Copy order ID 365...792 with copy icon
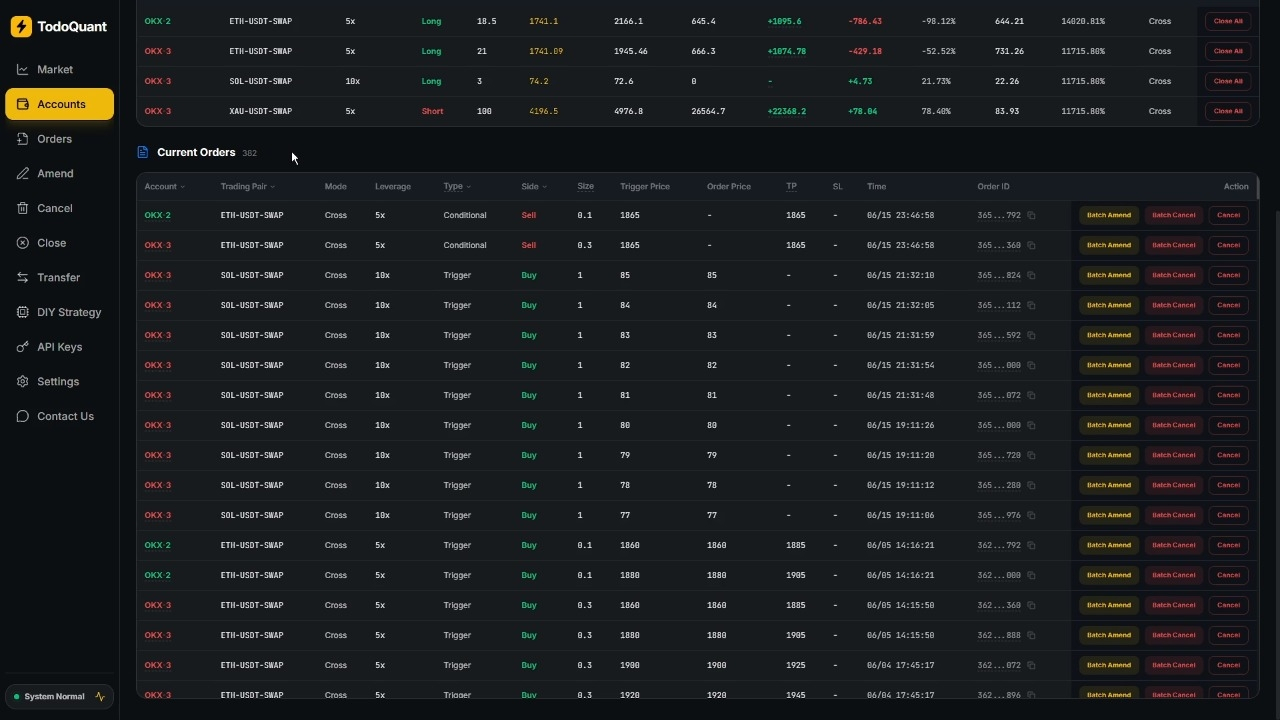This screenshot has width=1280, height=720. click(x=1031, y=215)
